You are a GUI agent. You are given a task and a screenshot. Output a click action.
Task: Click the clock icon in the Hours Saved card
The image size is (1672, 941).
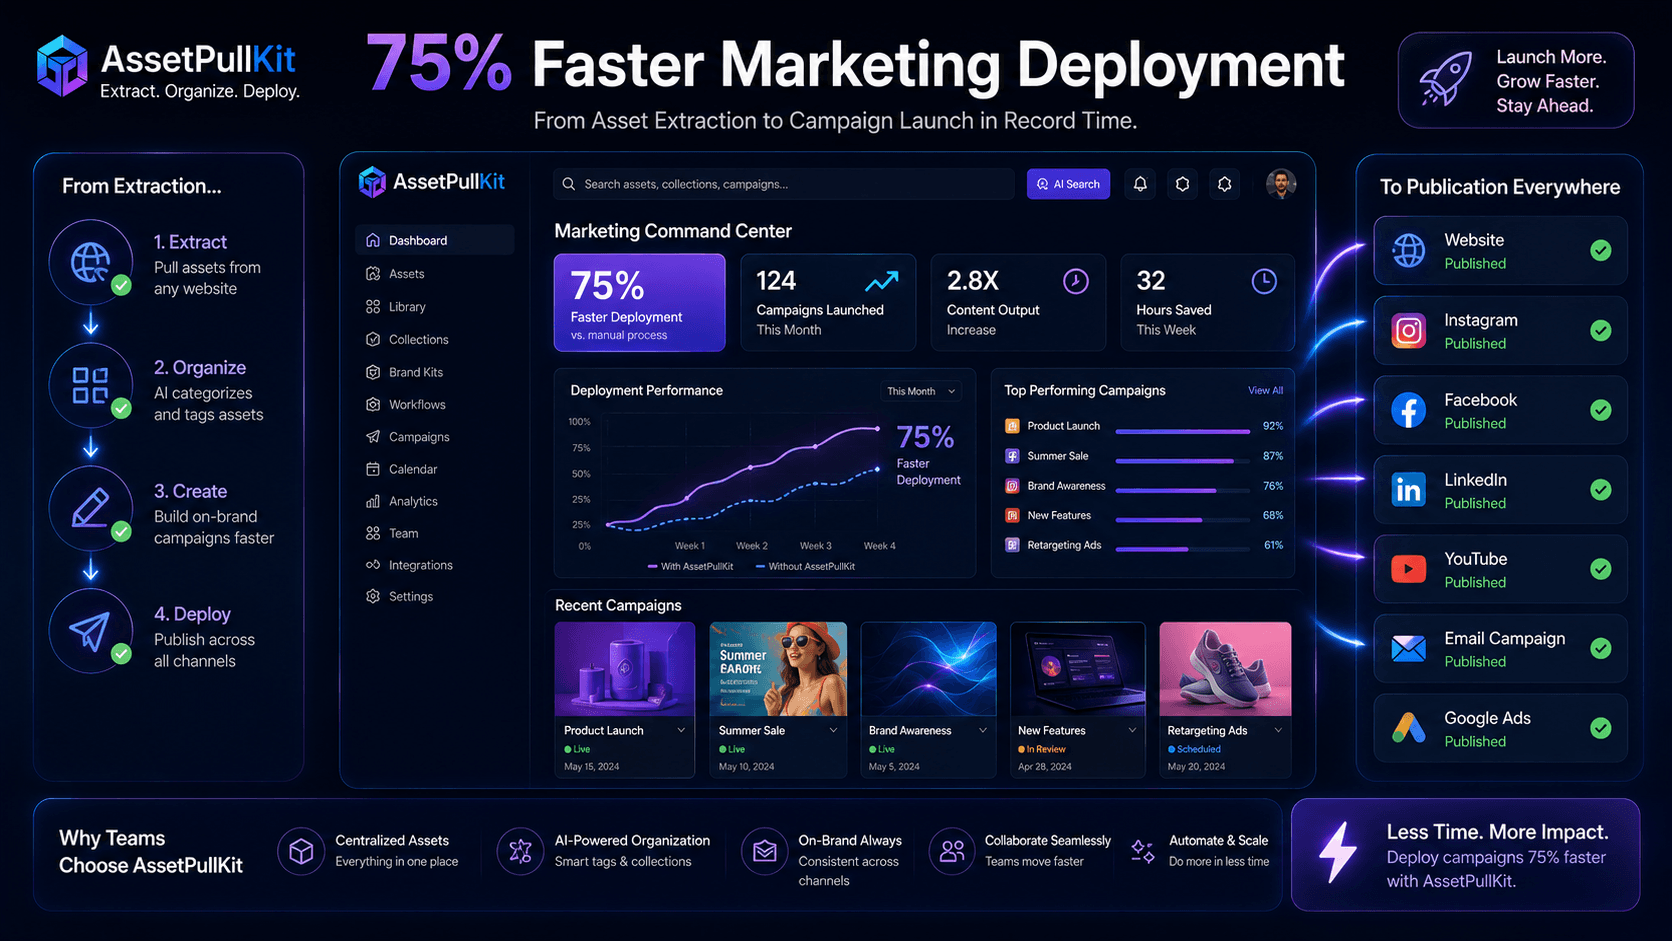coord(1264,282)
